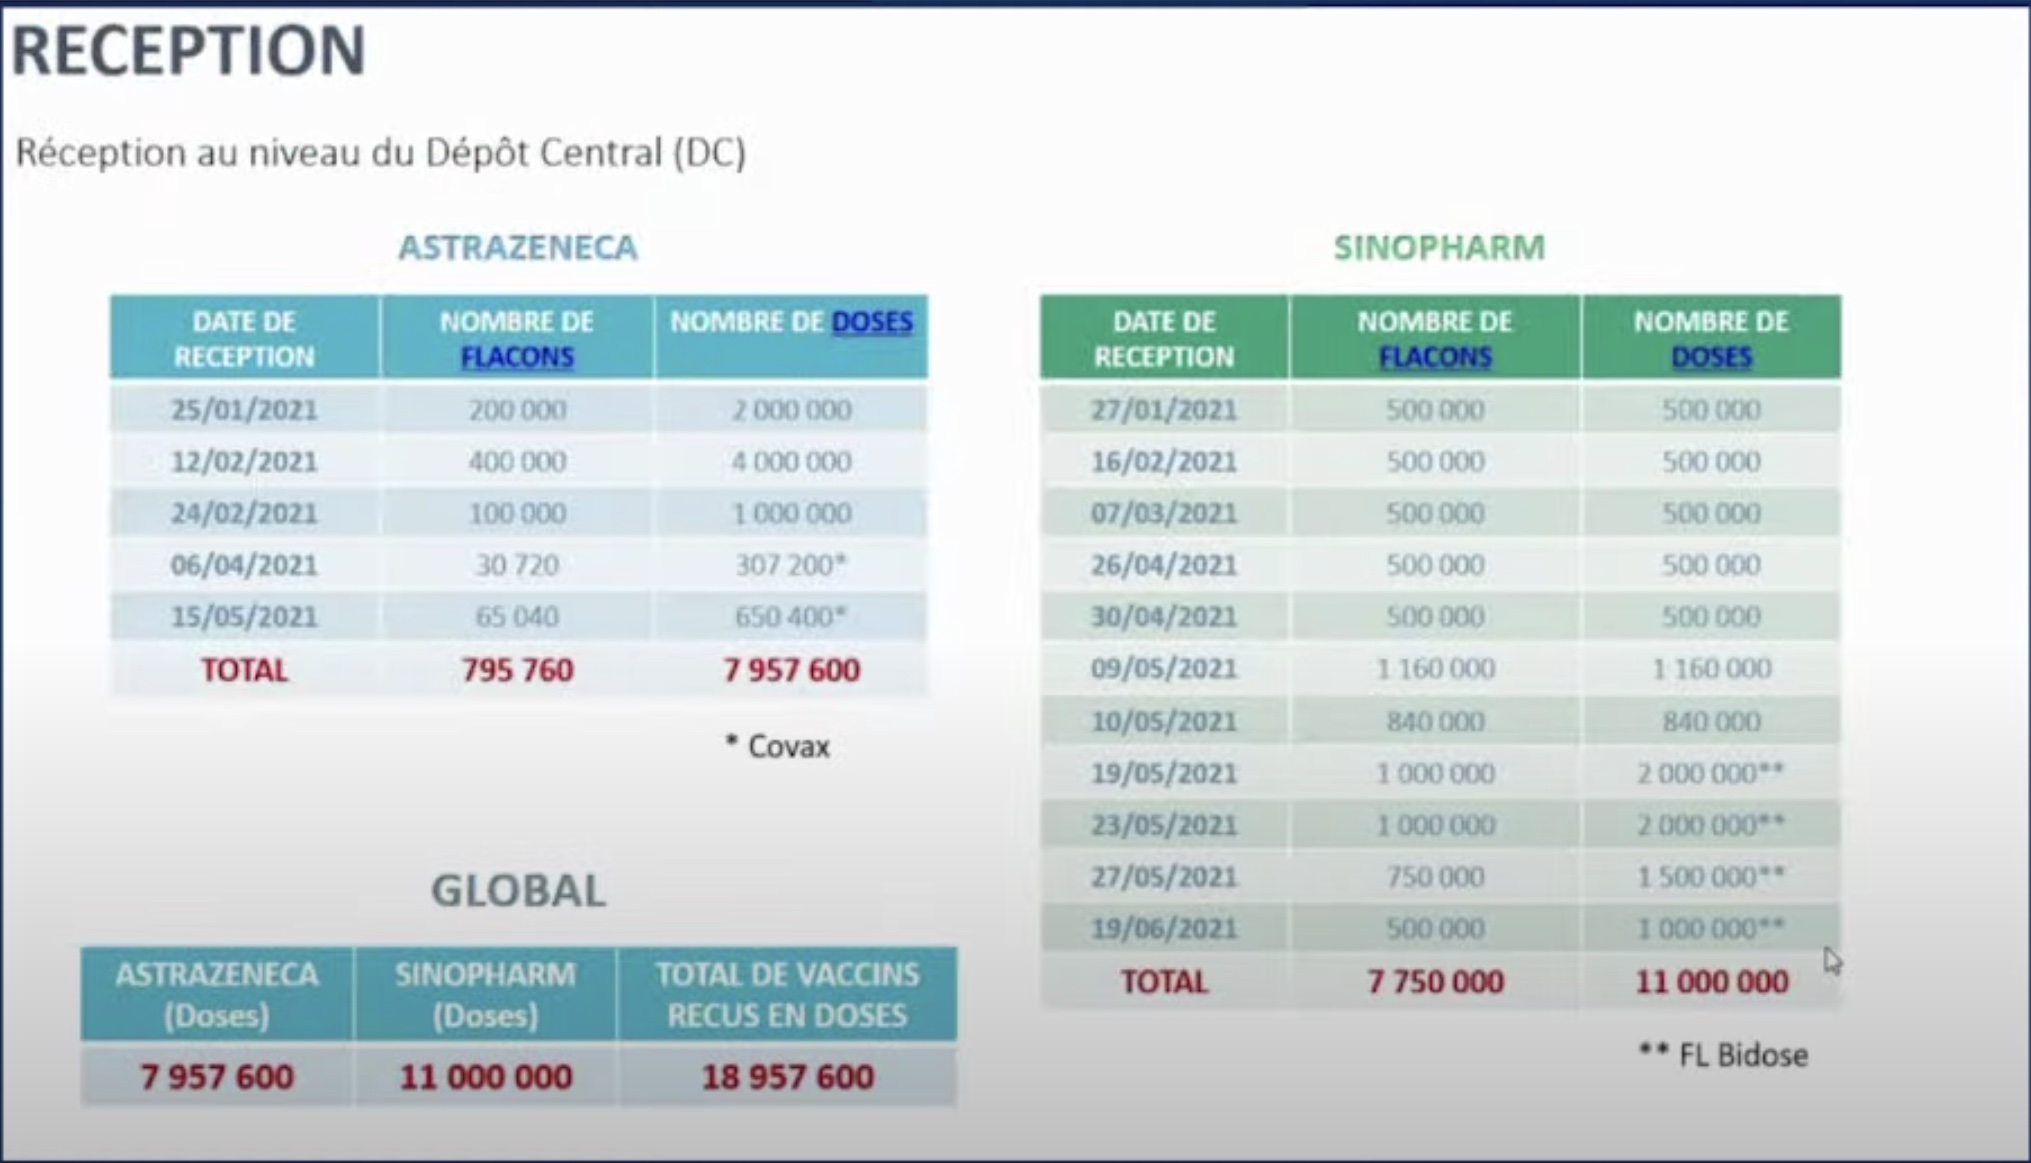Image resolution: width=2031 pixels, height=1163 pixels.
Task: Select the 25/01/2021 AstraZeneca date cell
Action: (x=244, y=410)
